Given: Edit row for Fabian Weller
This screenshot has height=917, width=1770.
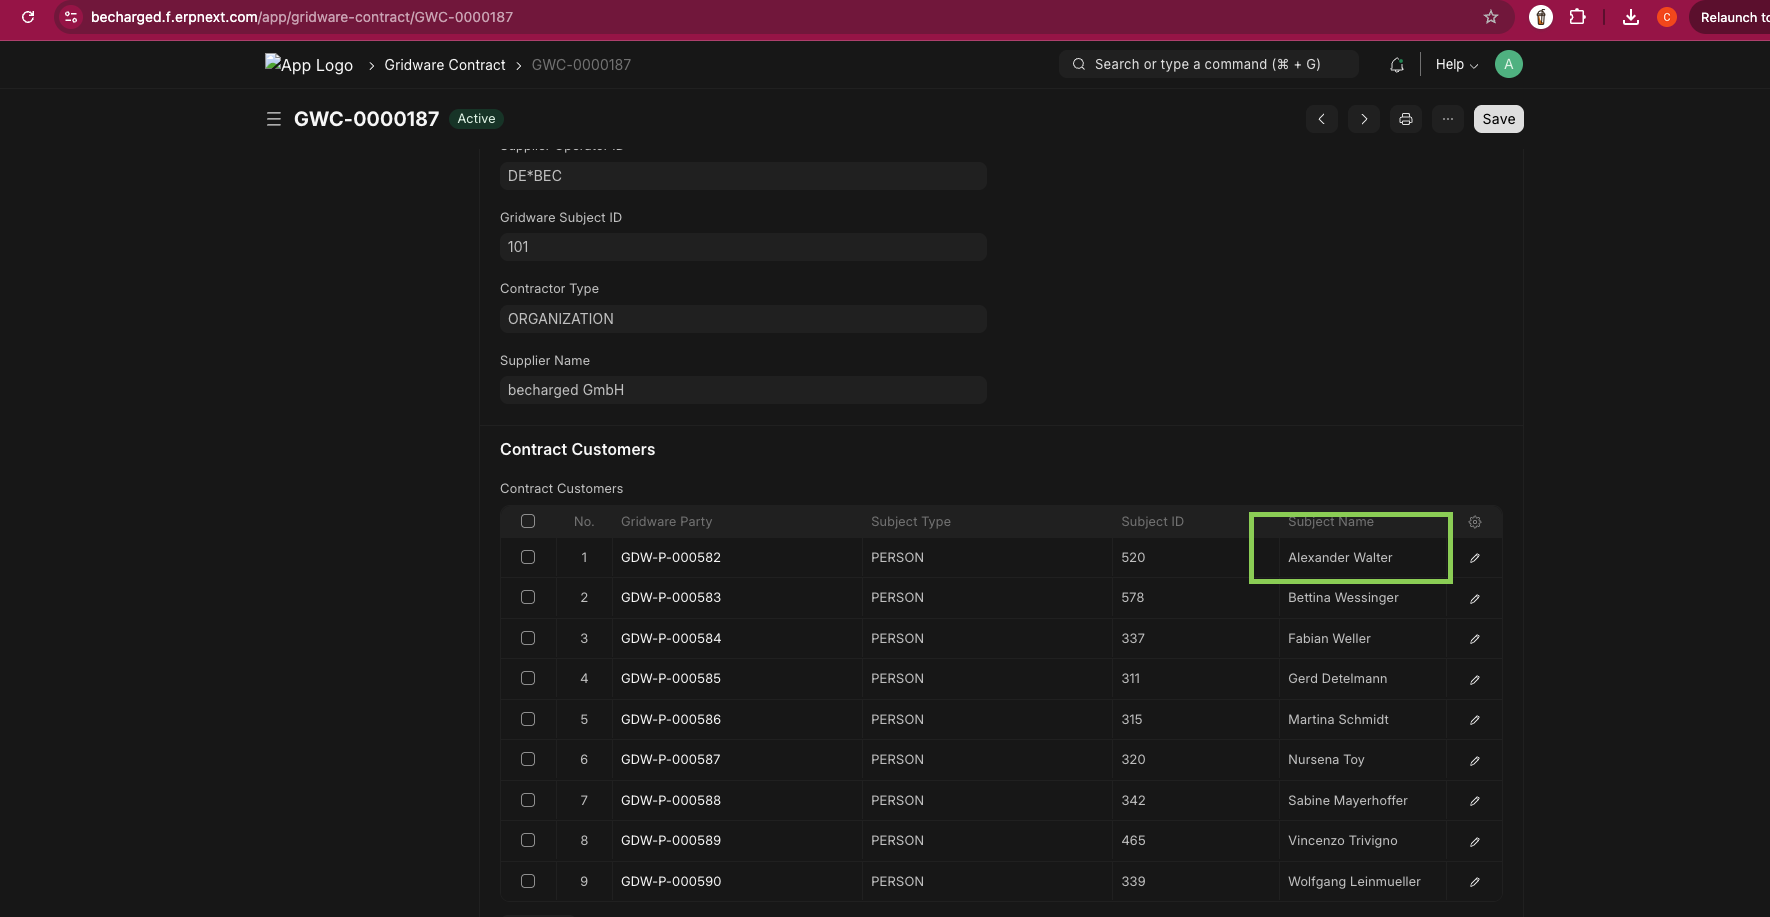Looking at the screenshot, I should pyautogui.click(x=1475, y=639).
